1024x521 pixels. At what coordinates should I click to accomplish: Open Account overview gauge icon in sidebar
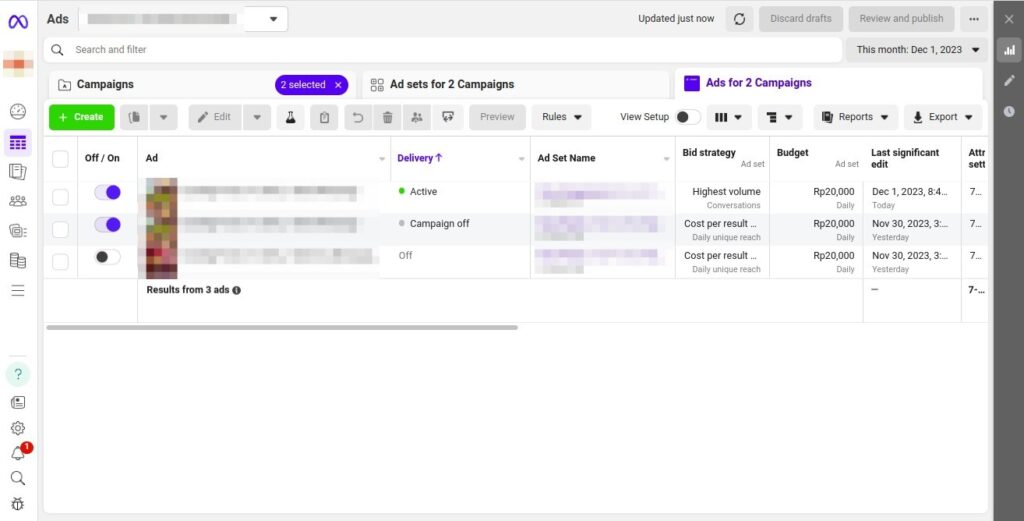pyautogui.click(x=18, y=112)
